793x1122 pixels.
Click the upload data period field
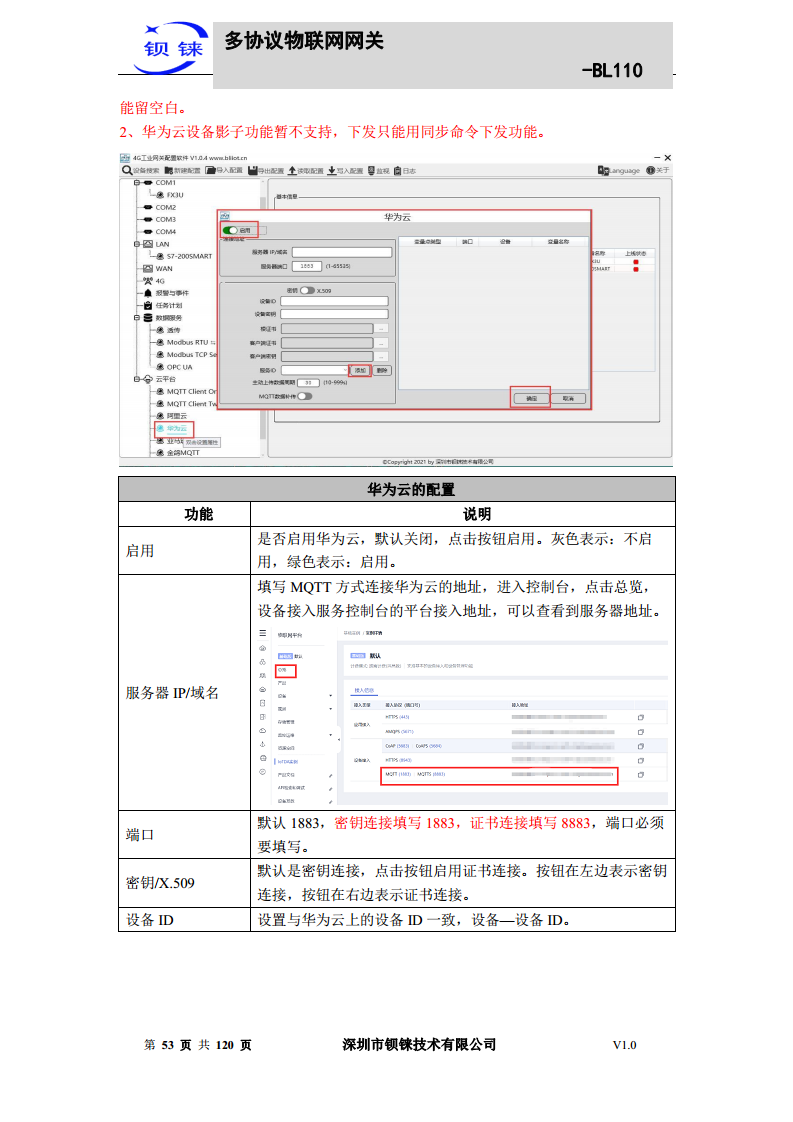[x=308, y=383]
